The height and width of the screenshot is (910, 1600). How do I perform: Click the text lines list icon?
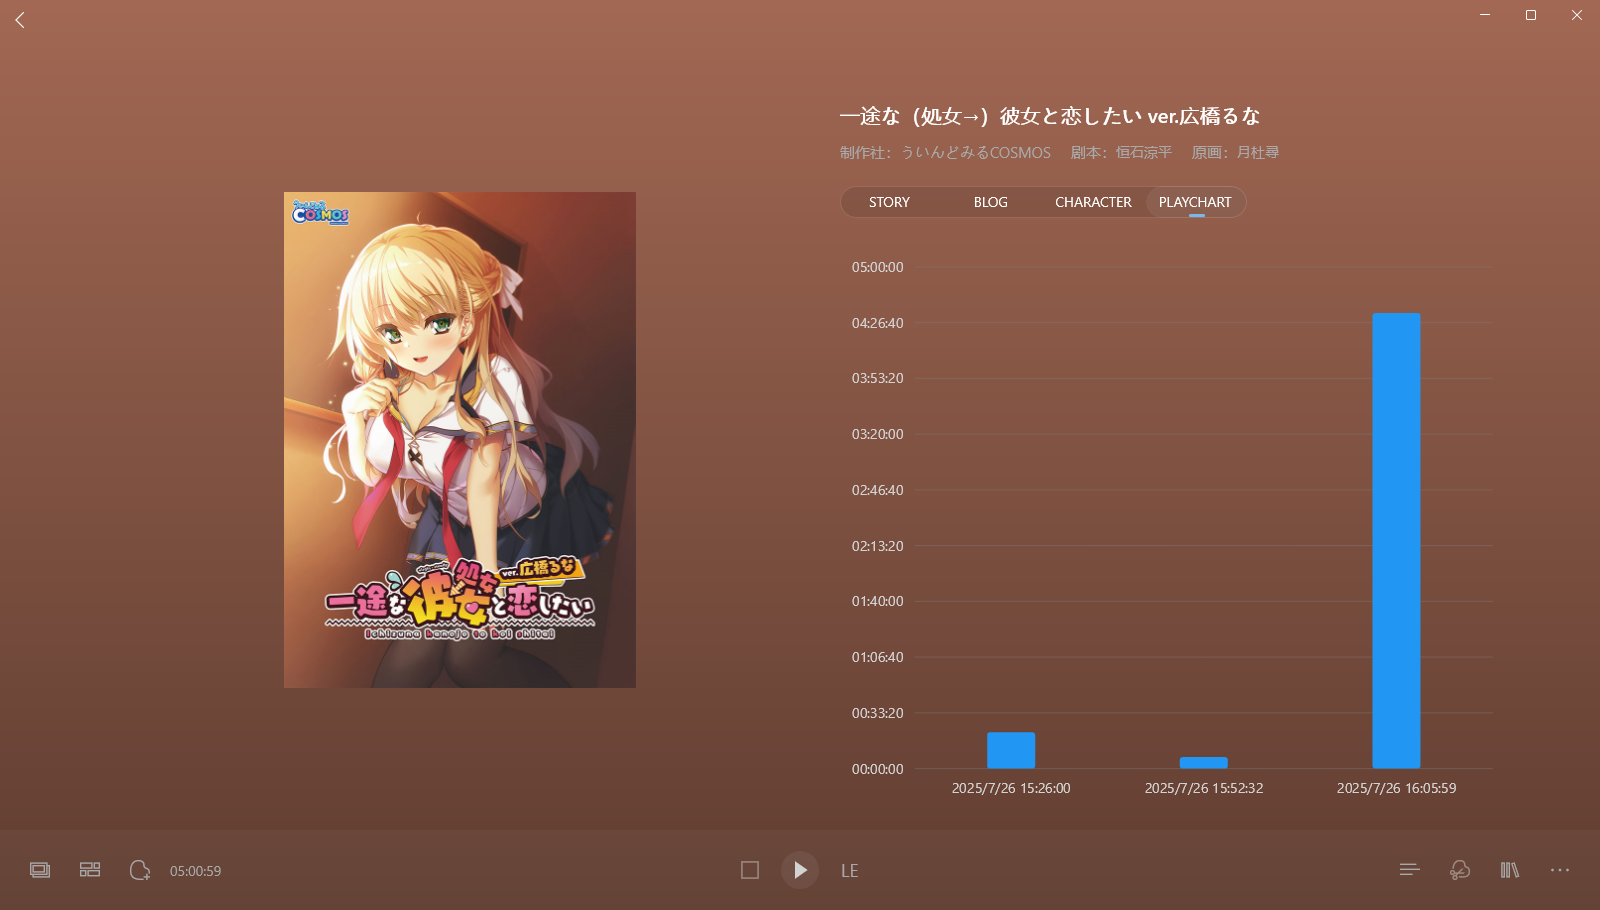point(1409,870)
